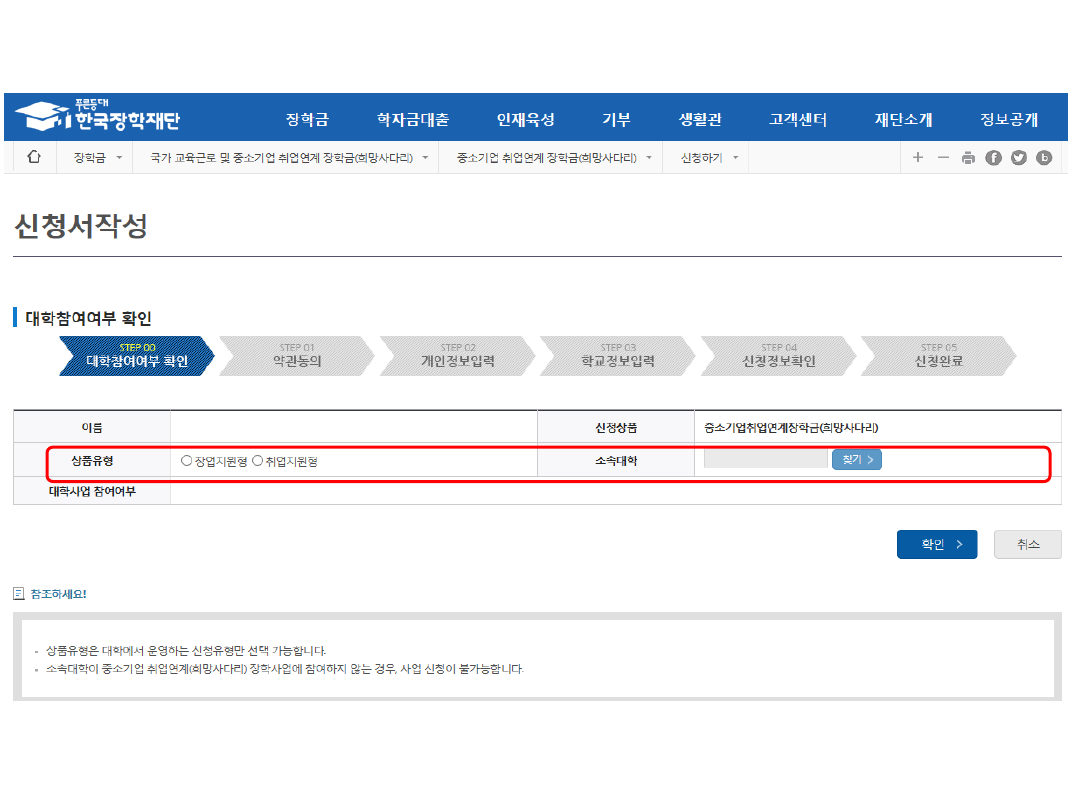Viewport: 1080px width, 810px height.
Task: Share page via Twitter icon
Action: [1018, 158]
